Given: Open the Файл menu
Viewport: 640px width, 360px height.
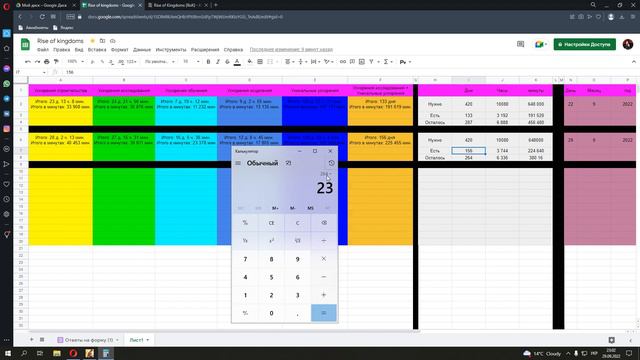Looking at the screenshot, I should point(43,50).
